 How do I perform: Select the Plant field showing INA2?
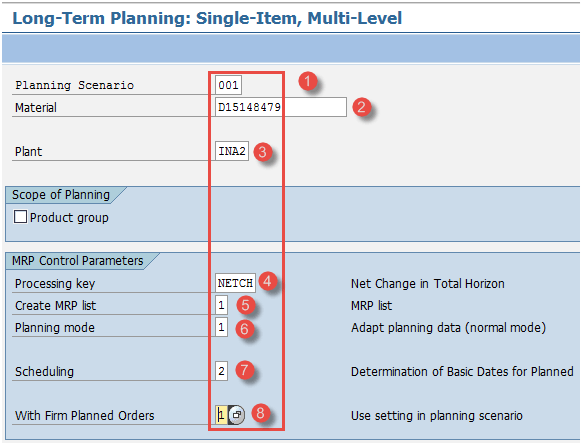[232, 151]
